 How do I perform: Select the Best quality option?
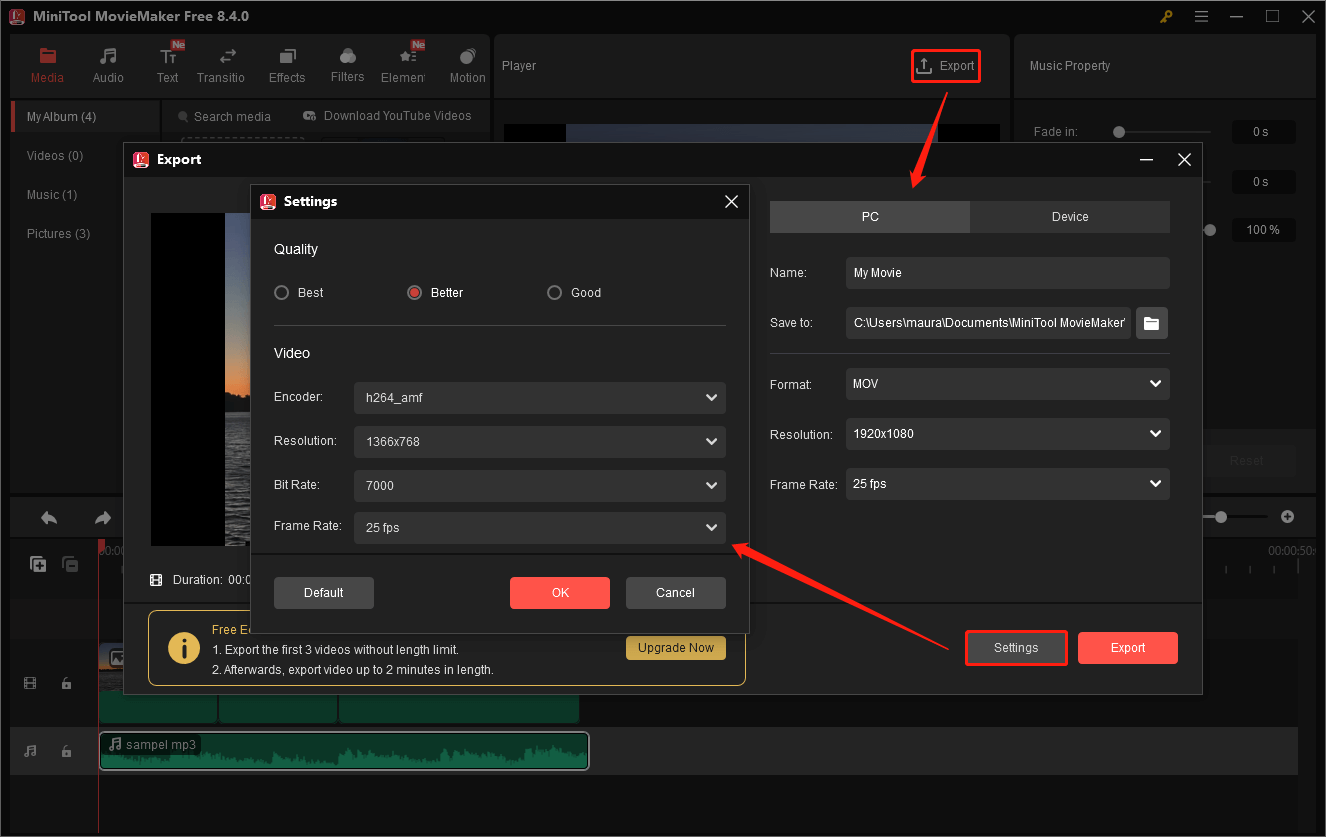(x=281, y=292)
